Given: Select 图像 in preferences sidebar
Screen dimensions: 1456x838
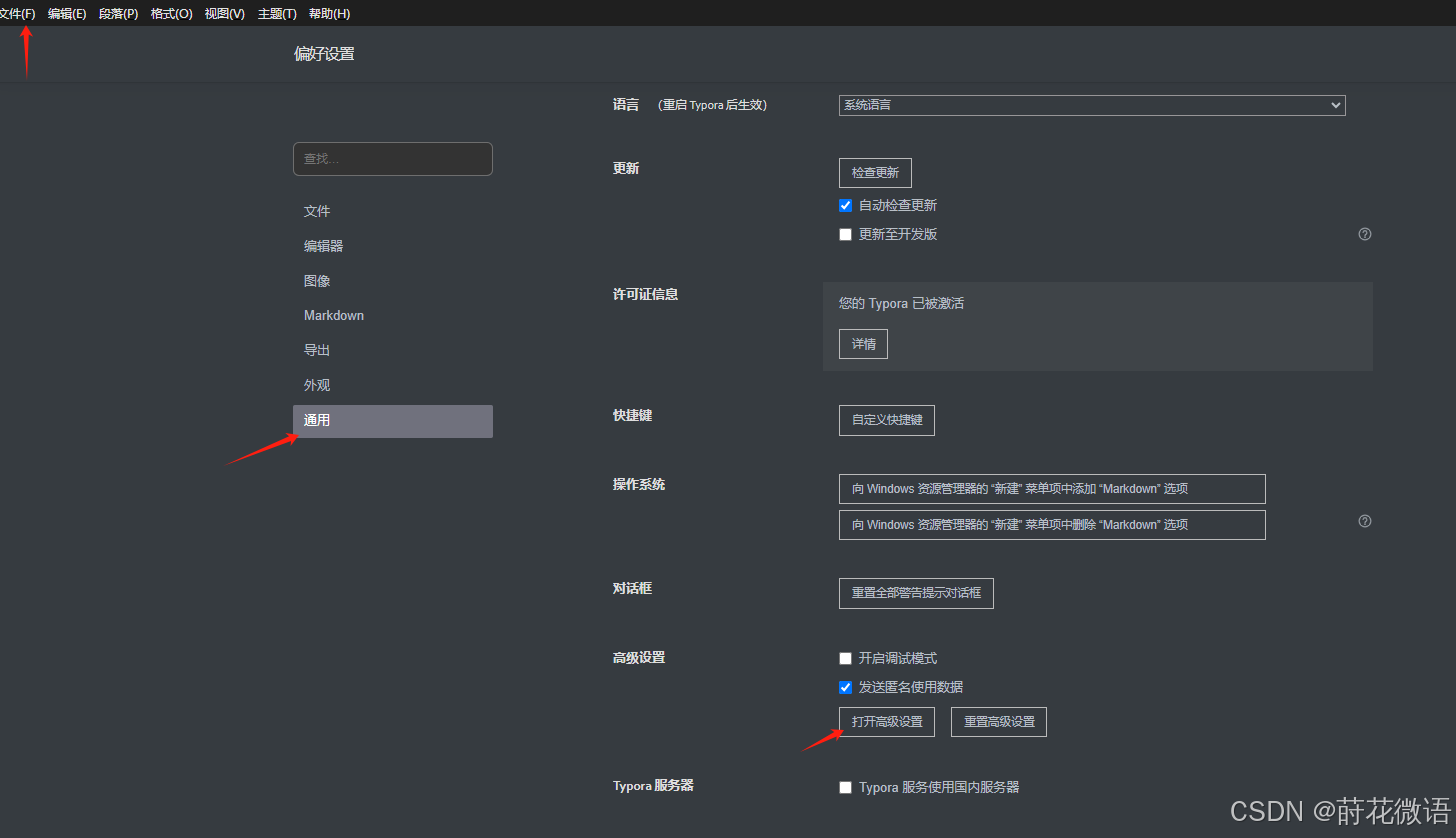Looking at the screenshot, I should [x=393, y=281].
